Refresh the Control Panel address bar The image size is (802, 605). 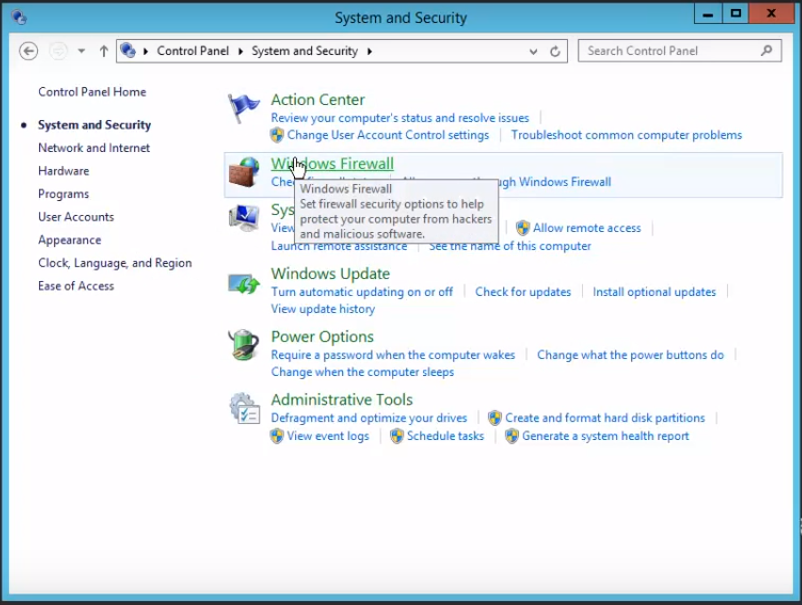point(555,51)
